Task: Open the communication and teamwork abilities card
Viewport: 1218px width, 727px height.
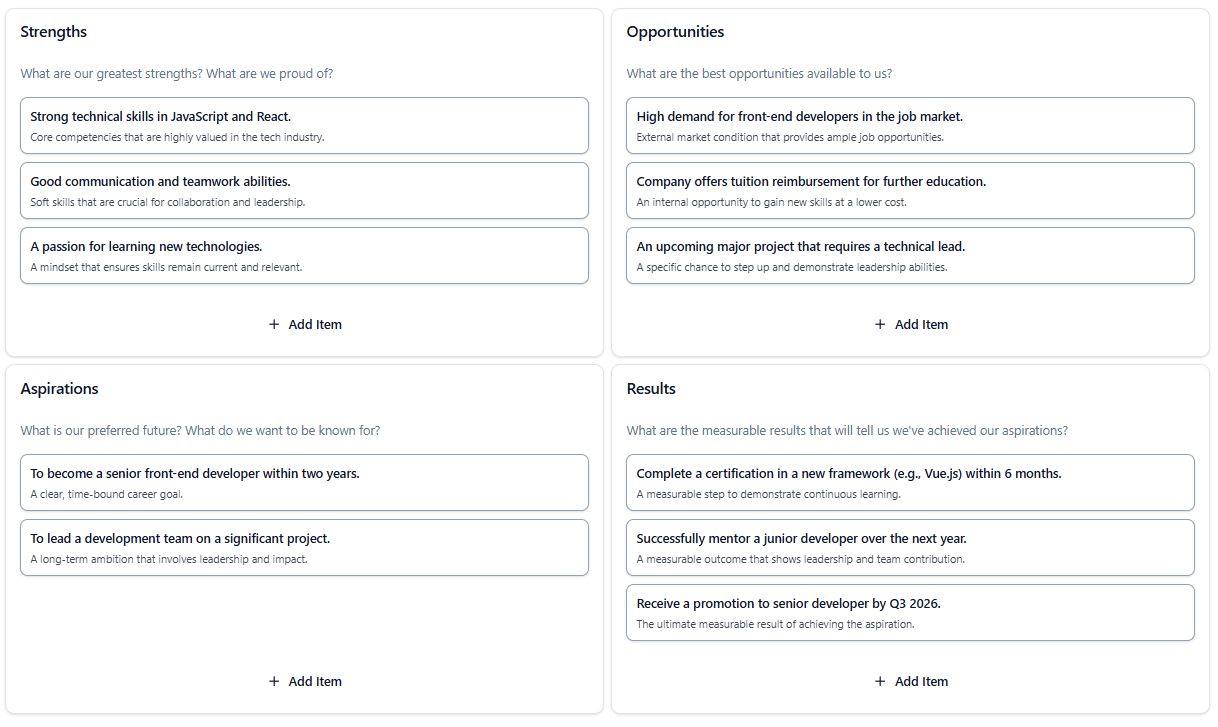Action: point(304,191)
